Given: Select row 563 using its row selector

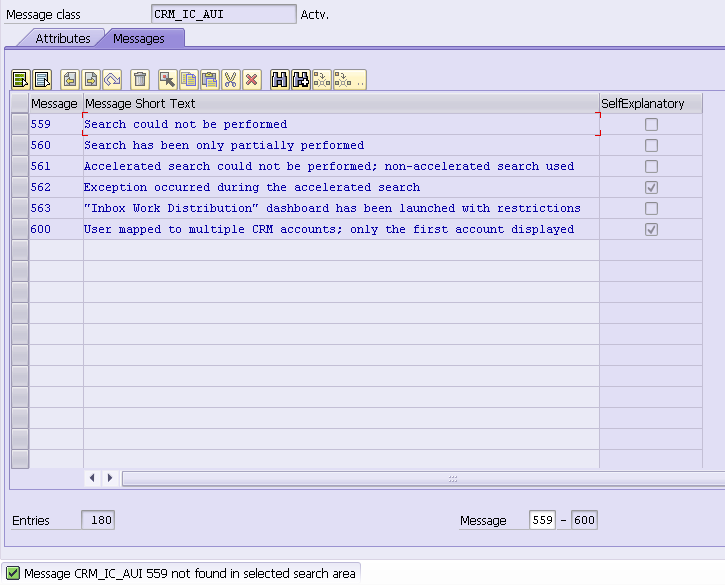Looking at the screenshot, I should pyautogui.click(x=20, y=209).
